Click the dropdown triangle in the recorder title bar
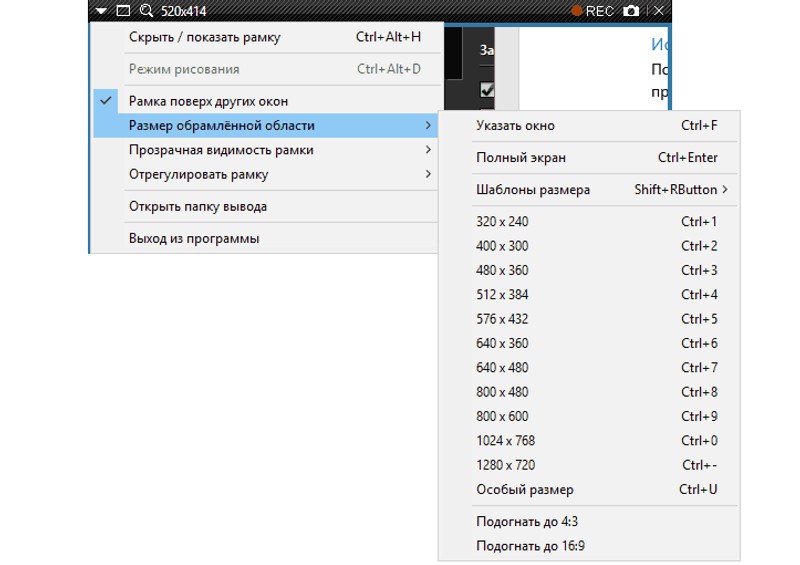The image size is (800, 565). click(x=101, y=11)
